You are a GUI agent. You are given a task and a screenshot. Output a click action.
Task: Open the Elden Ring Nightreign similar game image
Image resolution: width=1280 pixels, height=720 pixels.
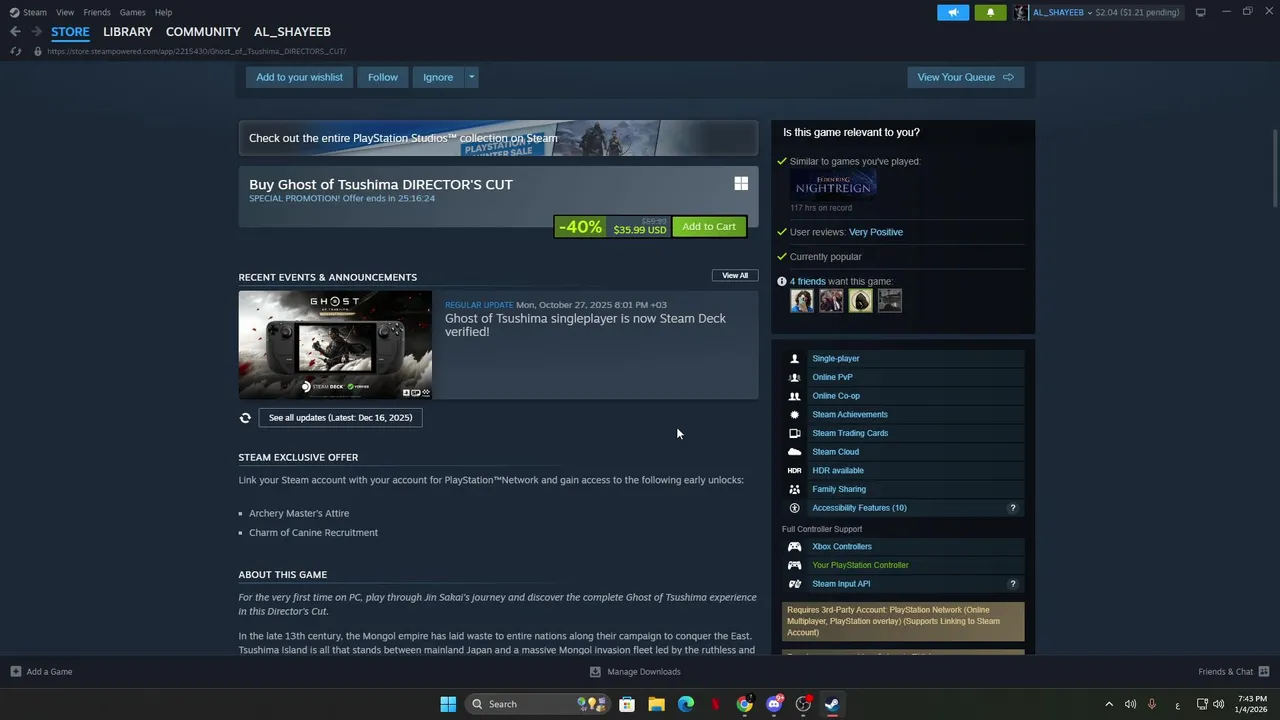833,185
